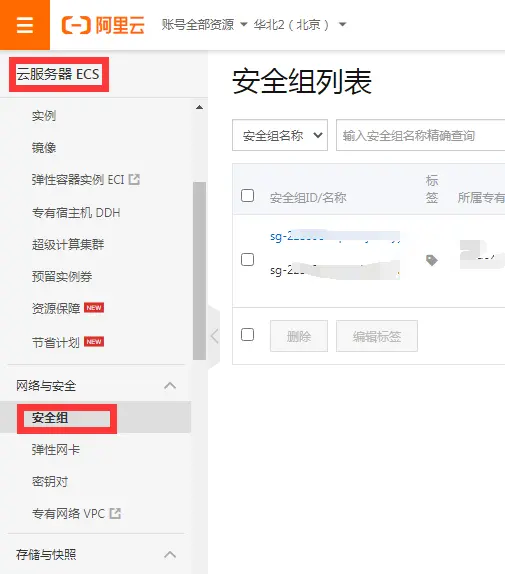Tick the bottom checkbox beside 删除
Image resolution: width=505 pixels, height=574 pixels.
248,334
